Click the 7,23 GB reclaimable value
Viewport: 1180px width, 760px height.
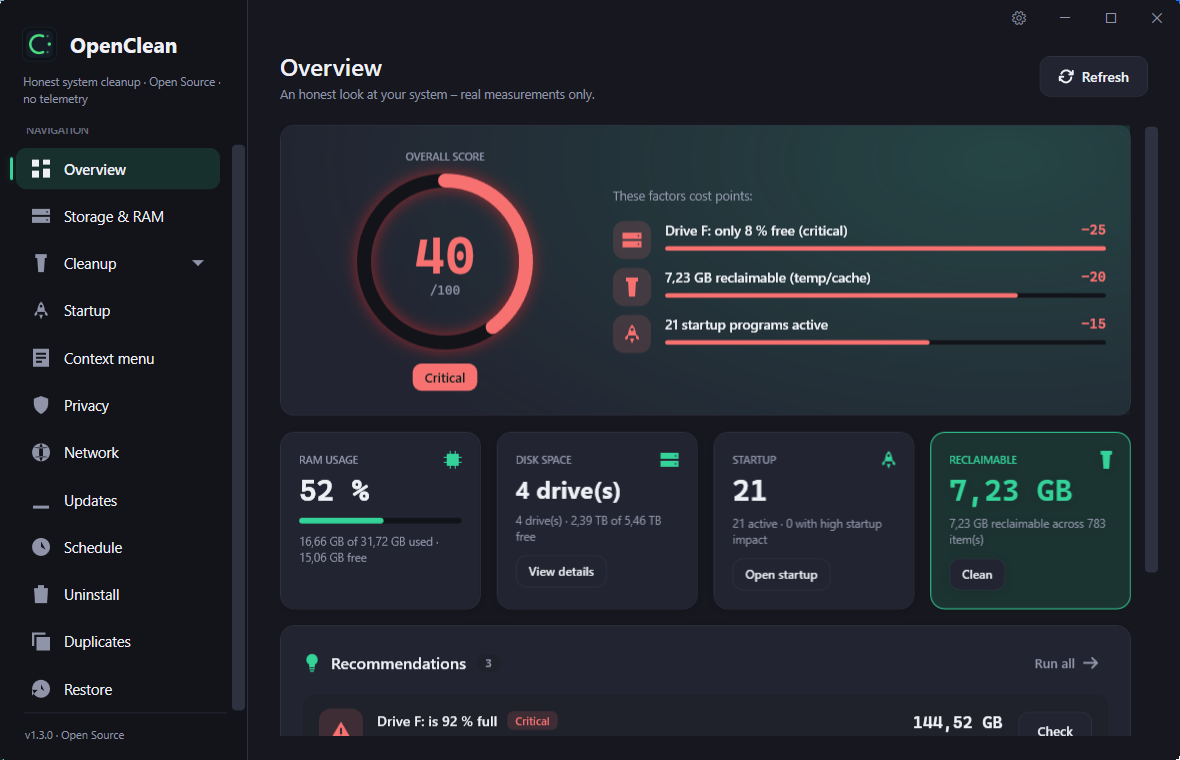point(1011,491)
